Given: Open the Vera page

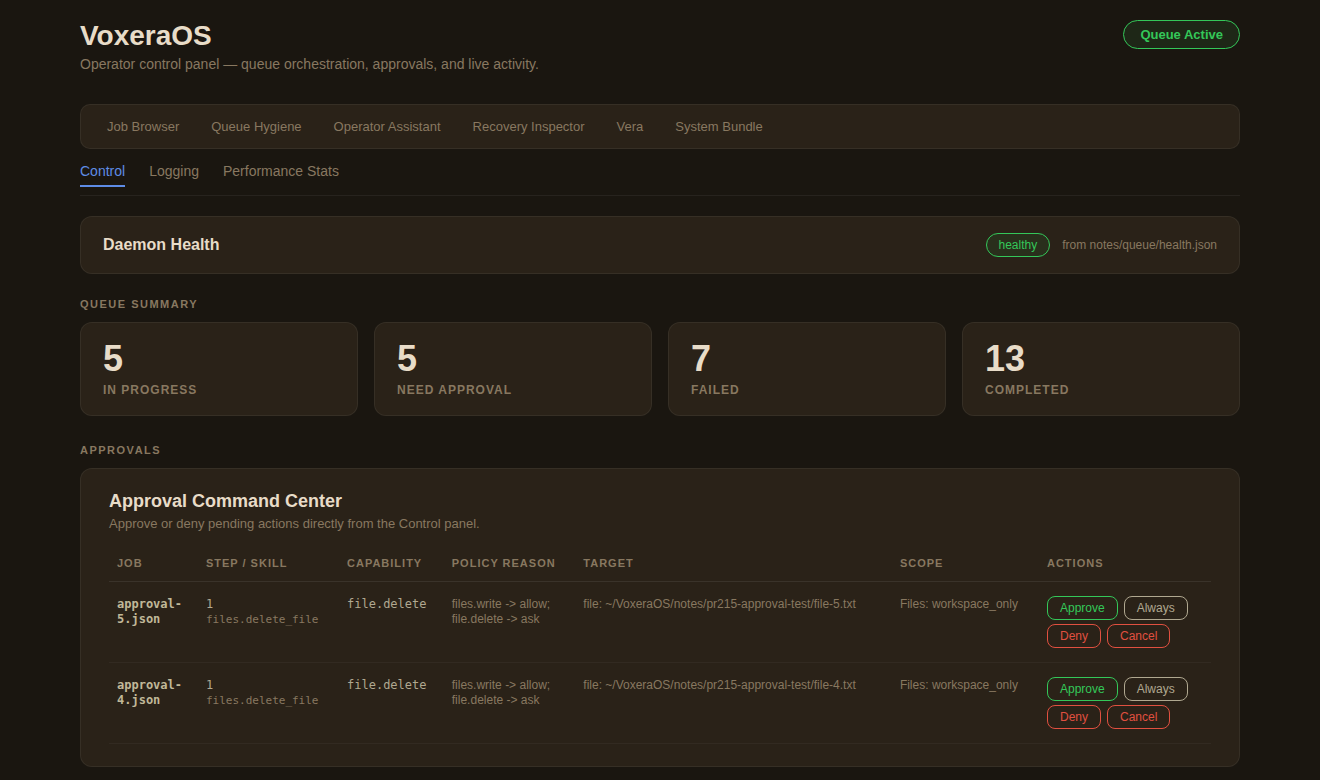Looking at the screenshot, I should 630,127.
